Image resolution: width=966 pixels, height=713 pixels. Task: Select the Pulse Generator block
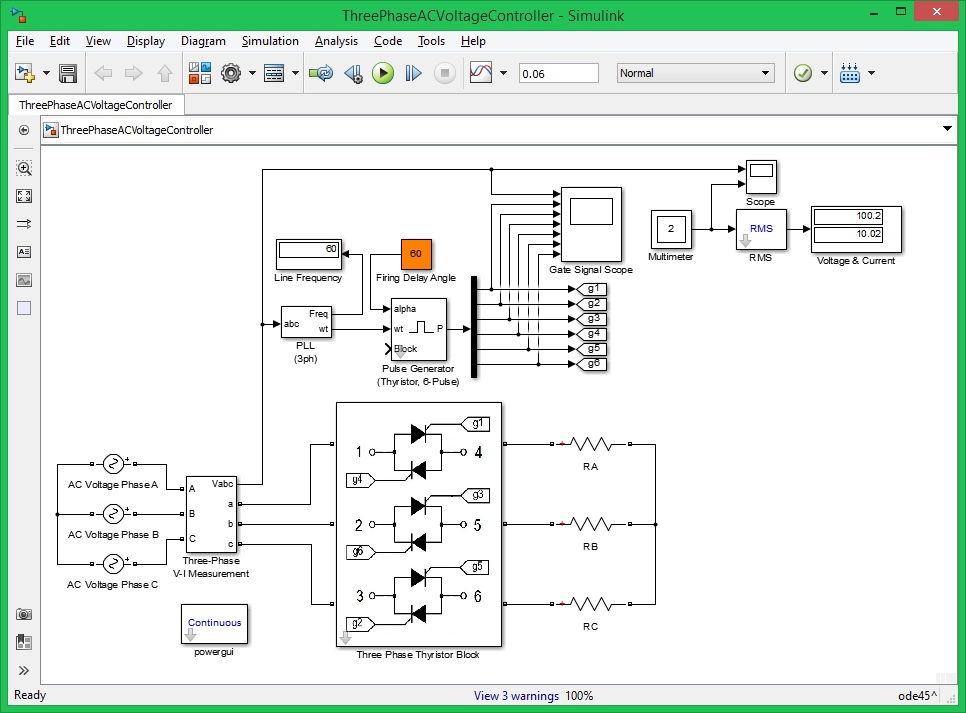pyautogui.click(x=418, y=330)
